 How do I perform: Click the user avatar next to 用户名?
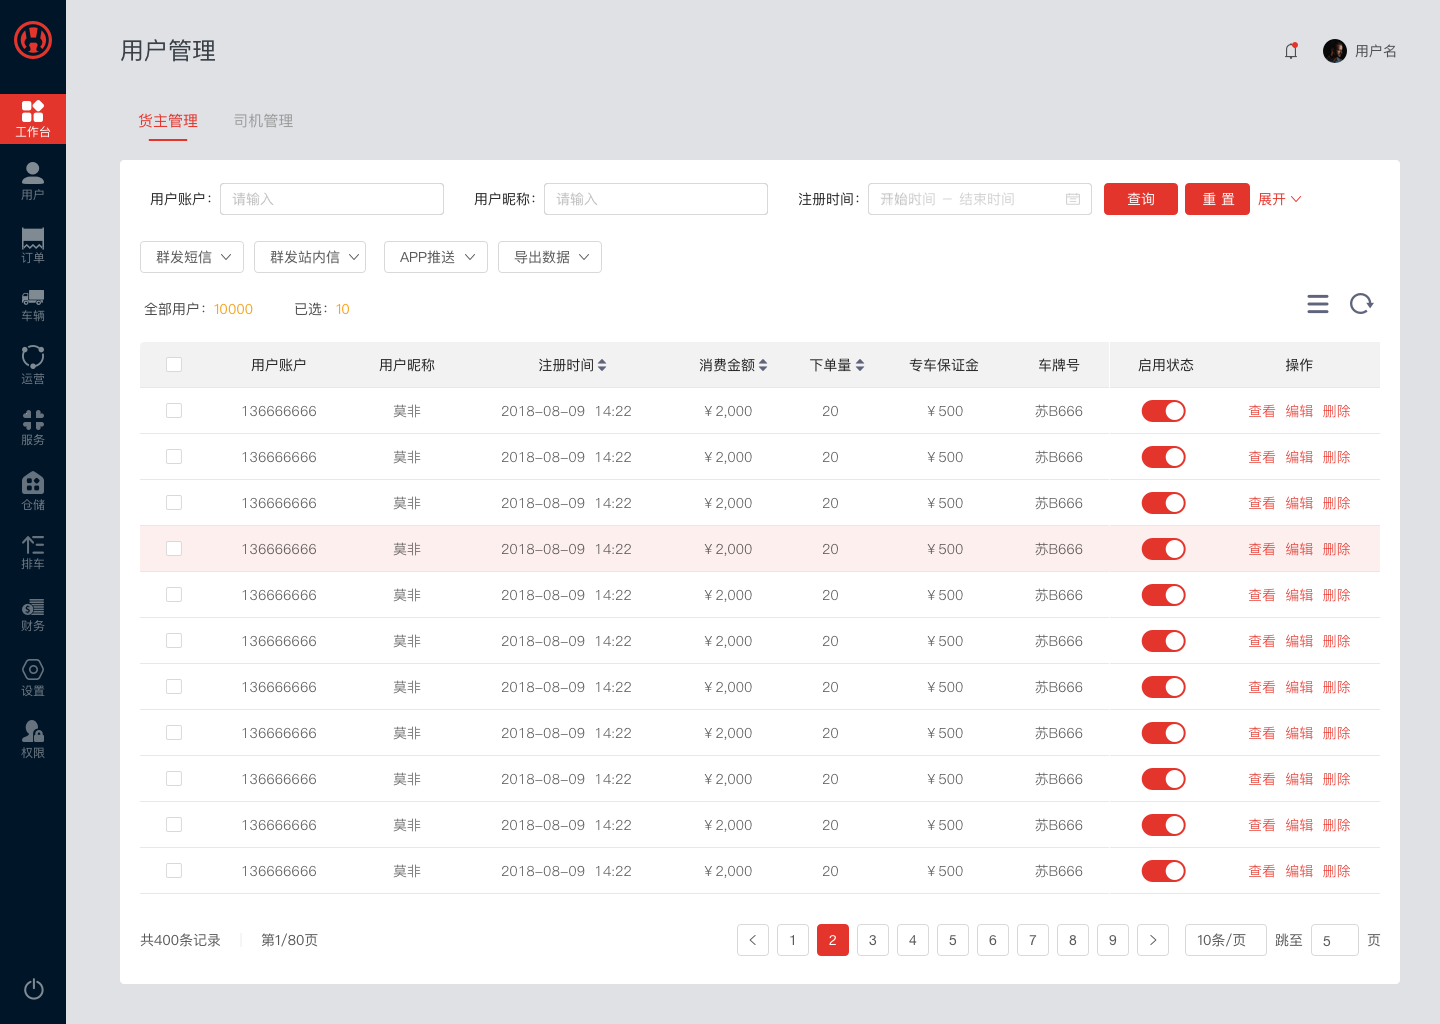tap(1334, 51)
